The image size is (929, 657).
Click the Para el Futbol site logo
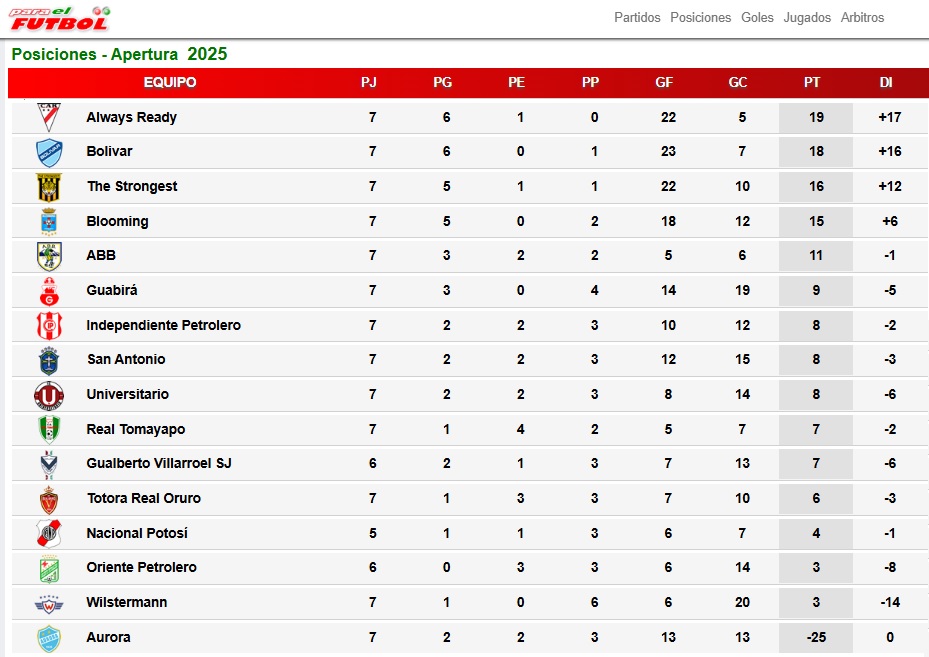point(60,18)
